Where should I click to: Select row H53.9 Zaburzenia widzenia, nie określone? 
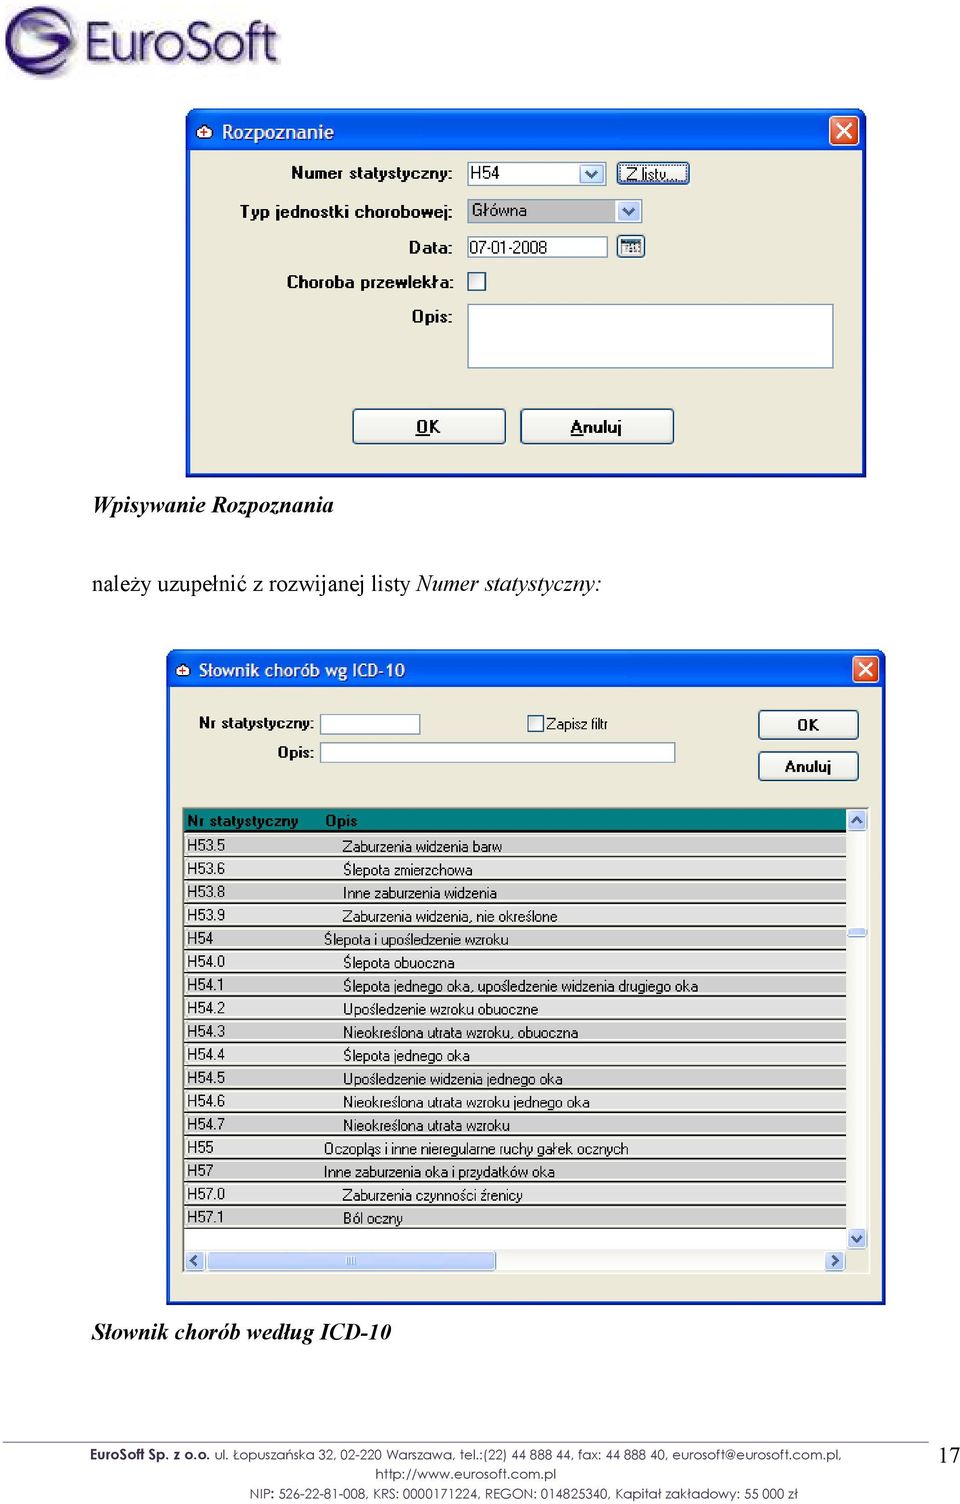click(x=515, y=915)
